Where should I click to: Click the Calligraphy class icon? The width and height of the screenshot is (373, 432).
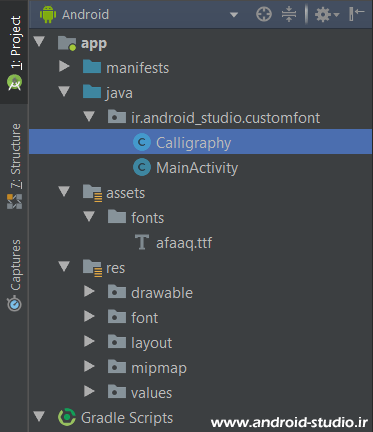pyautogui.click(x=142, y=143)
